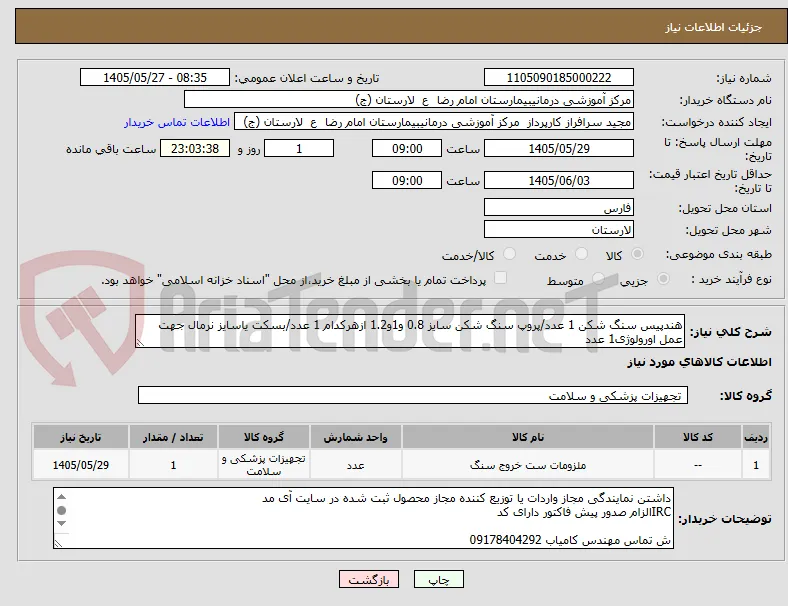Click the buyer notes scrollbar thumb

pyautogui.click(x=61, y=511)
